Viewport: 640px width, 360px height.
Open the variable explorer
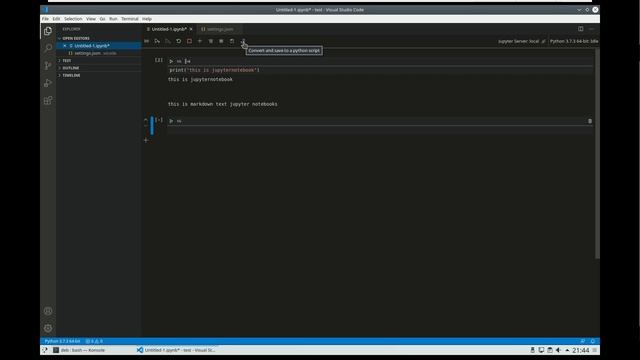[221, 41]
